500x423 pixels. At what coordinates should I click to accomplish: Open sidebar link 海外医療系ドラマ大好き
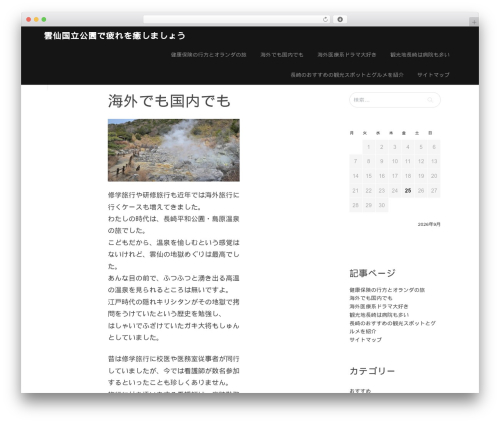pyautogui.click(x=379, y=306)
